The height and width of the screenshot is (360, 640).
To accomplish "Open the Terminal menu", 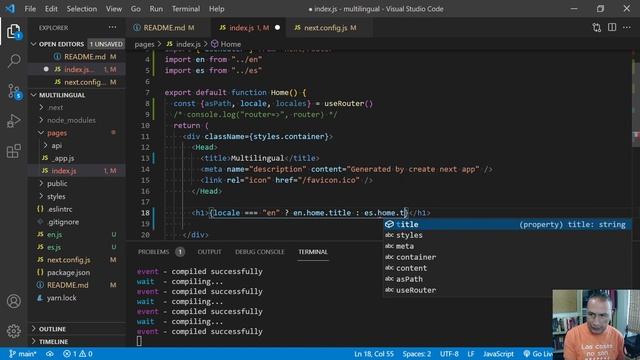I will click(x=186, y=9).
